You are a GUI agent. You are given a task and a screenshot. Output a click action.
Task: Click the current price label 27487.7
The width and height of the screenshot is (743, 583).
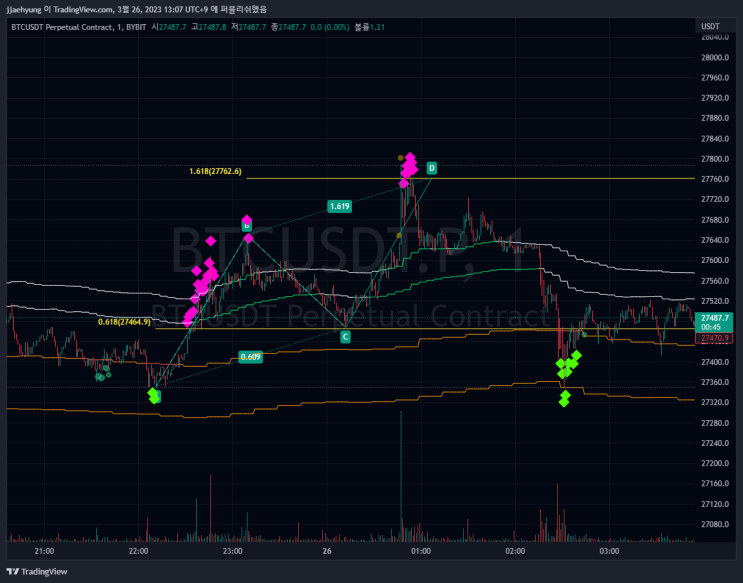pyautogui.click(x=714, y=318)
